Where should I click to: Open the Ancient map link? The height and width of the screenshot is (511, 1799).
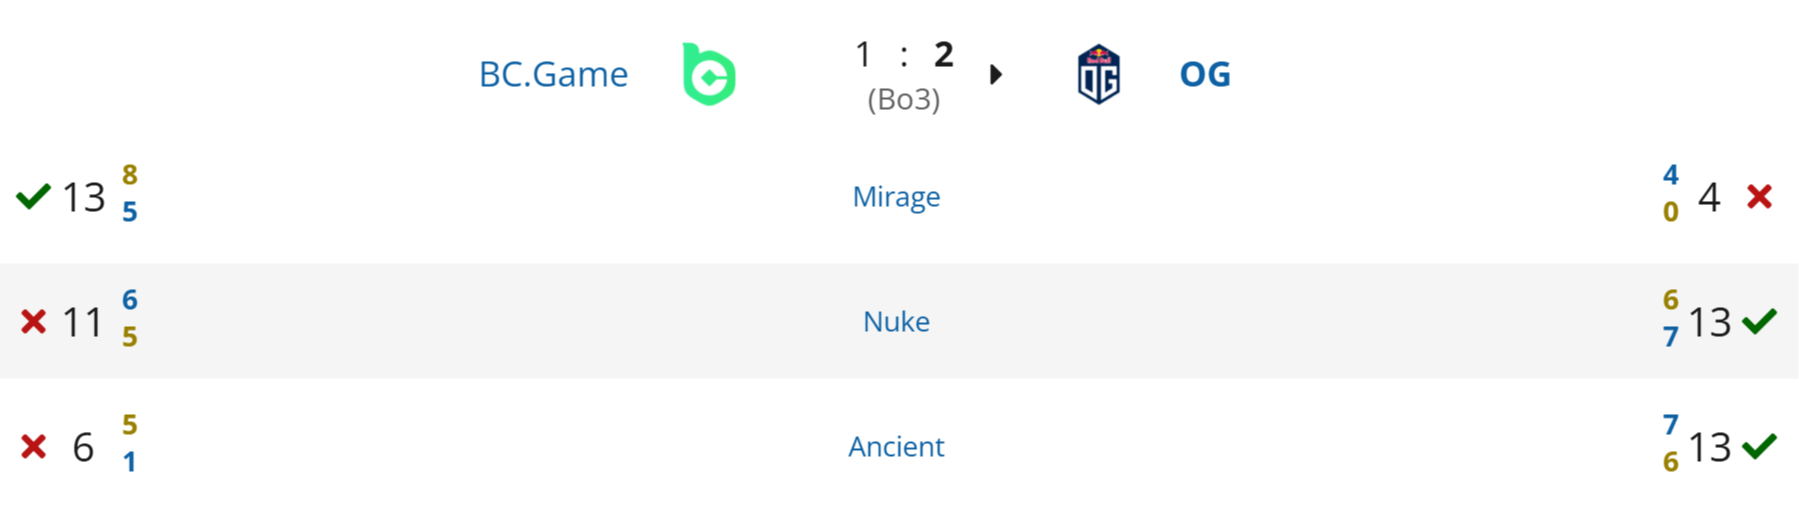tap(896, 446)
